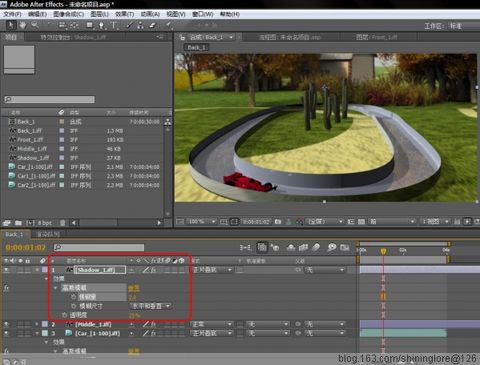Toggle stopwatch for the opacity property
Viewport: 480px width, 365px height.
64,315
